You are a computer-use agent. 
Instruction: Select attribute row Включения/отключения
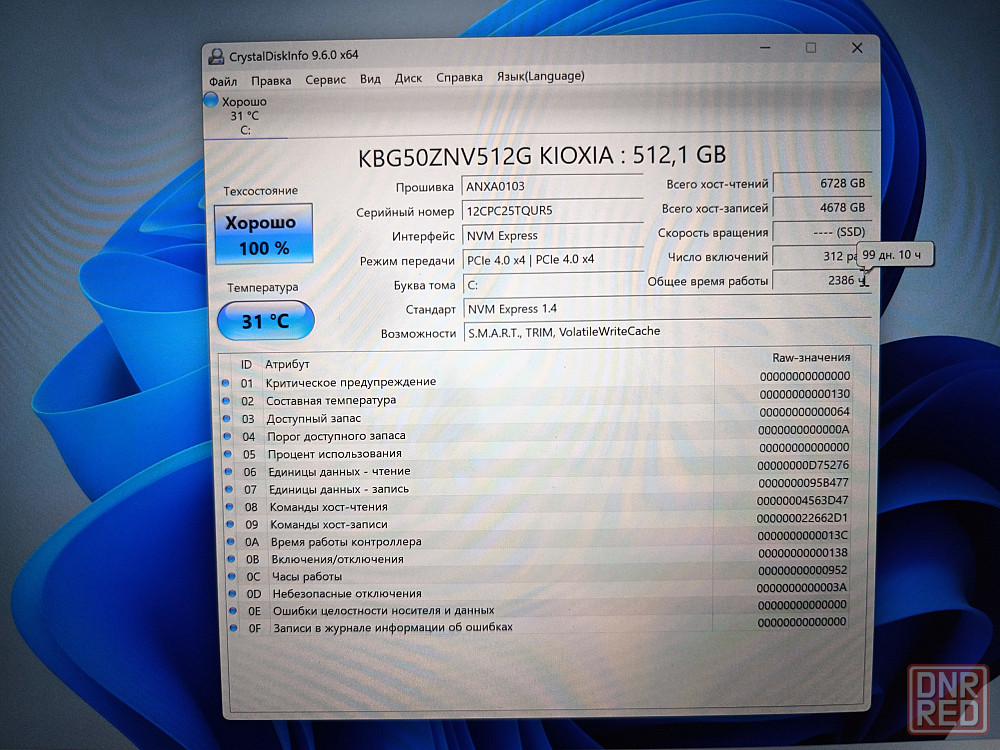point(538,556)
